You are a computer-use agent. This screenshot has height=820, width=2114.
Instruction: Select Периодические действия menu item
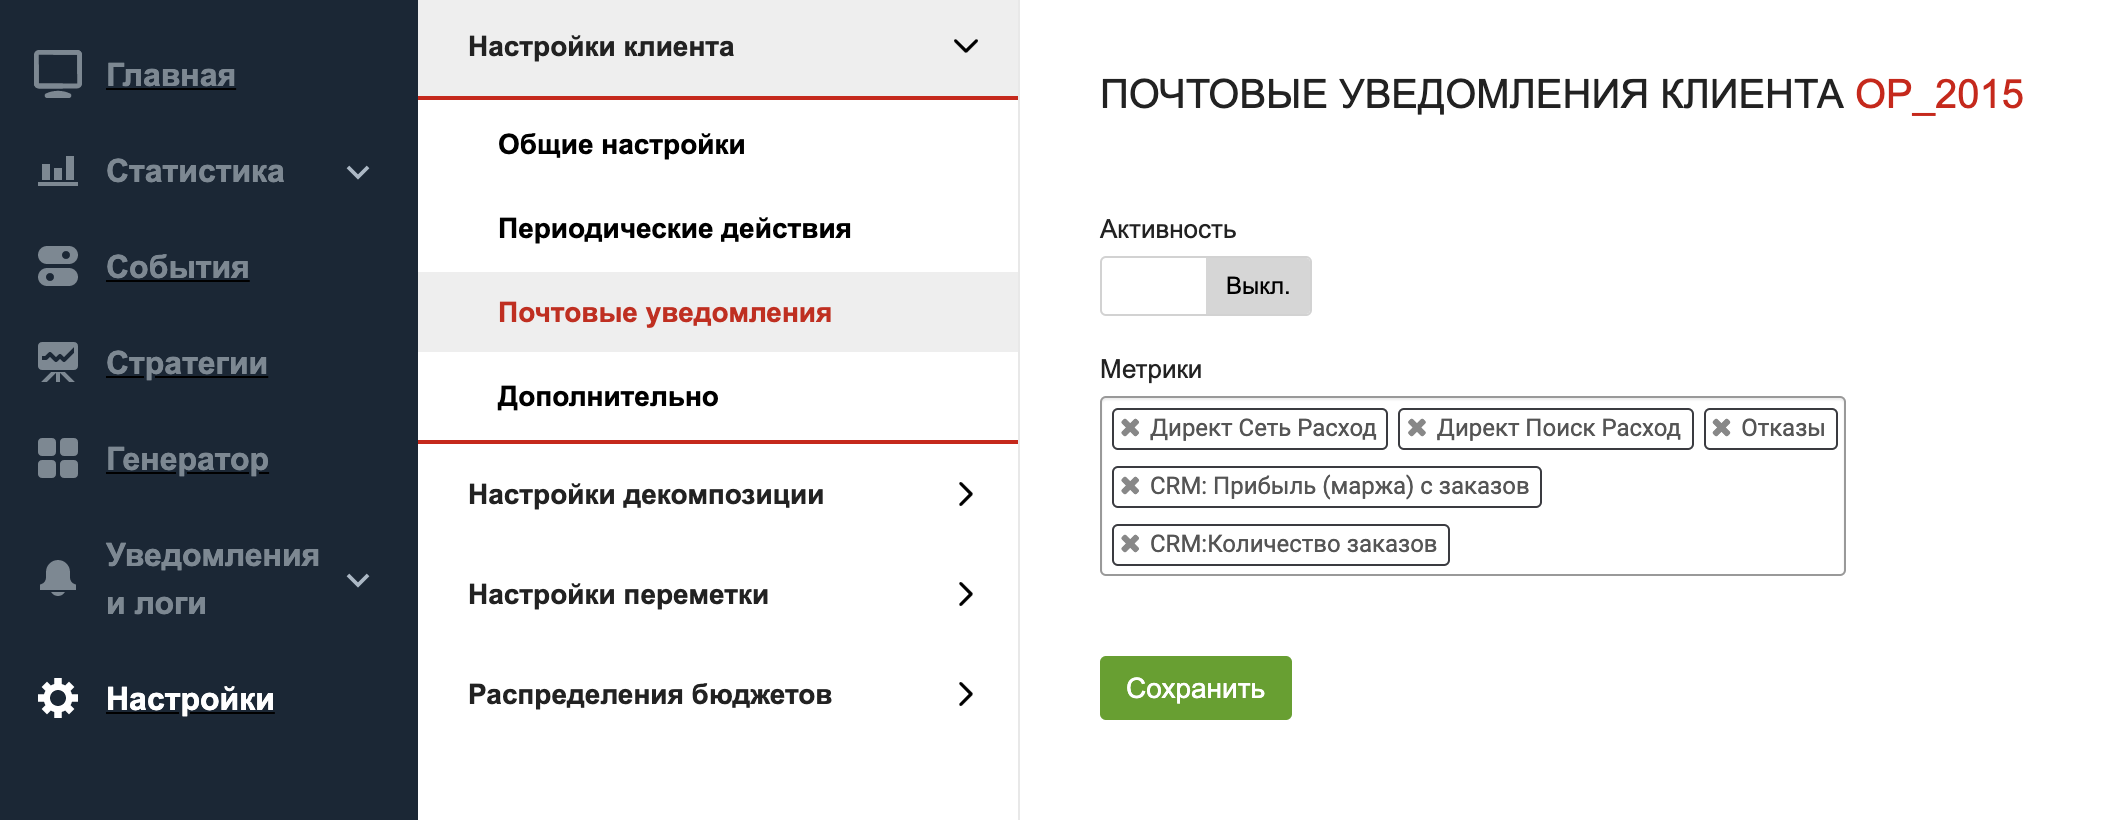pos(674,229)
